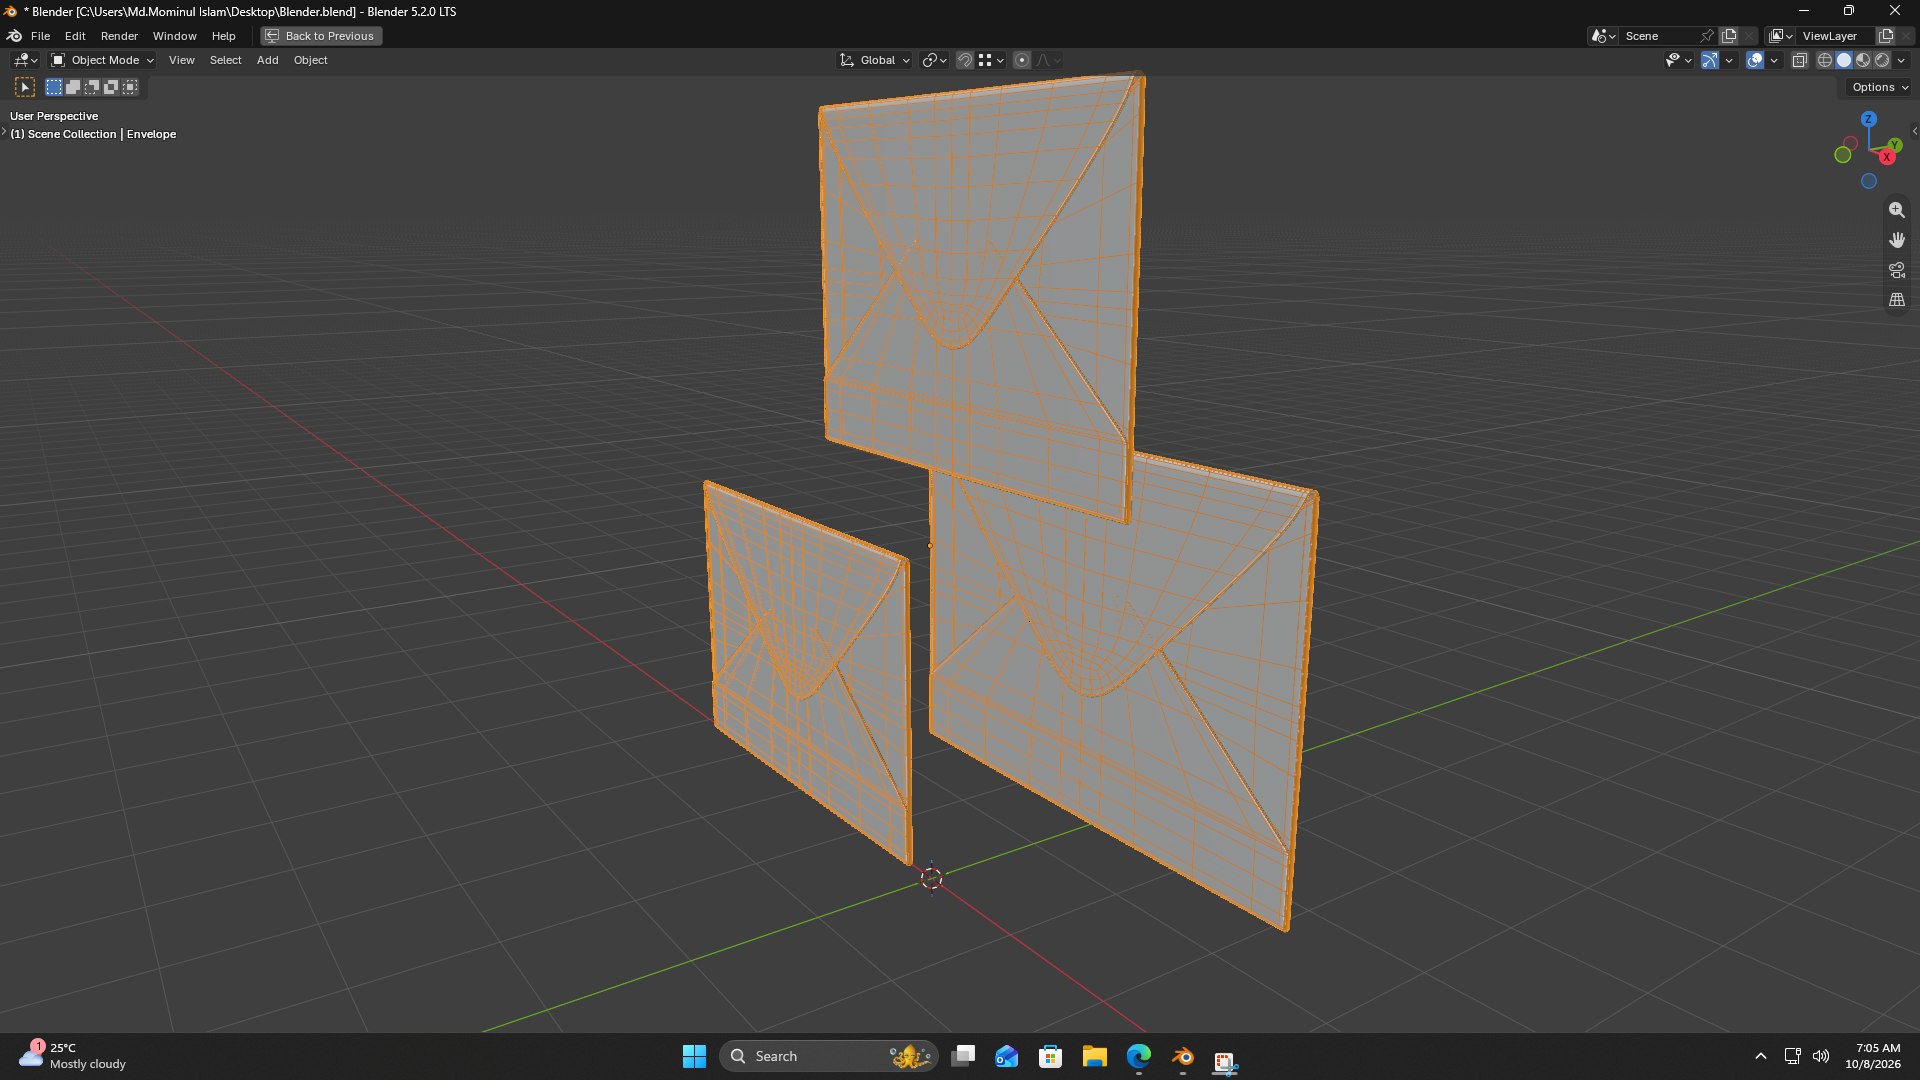1920x1080 pixels.
Task: Click the taskbar Search box
Action: coord(828,1057)
